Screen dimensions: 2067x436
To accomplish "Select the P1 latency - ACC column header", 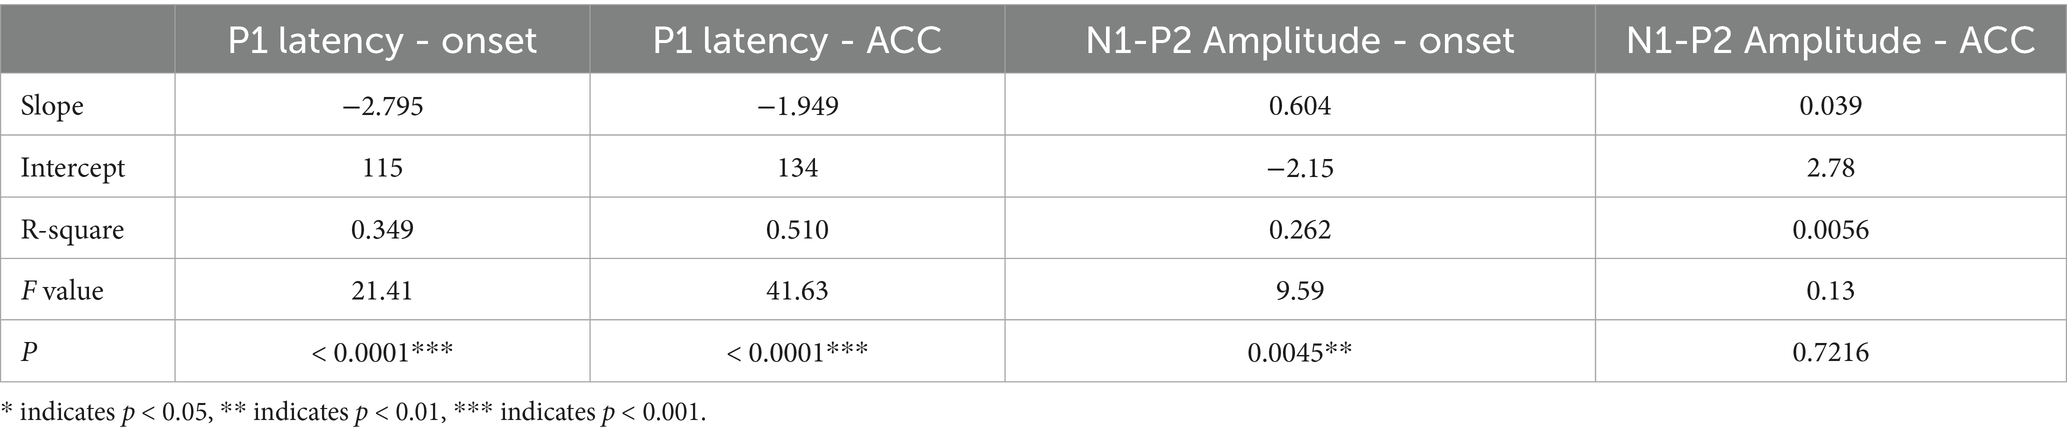I will 797,40.
